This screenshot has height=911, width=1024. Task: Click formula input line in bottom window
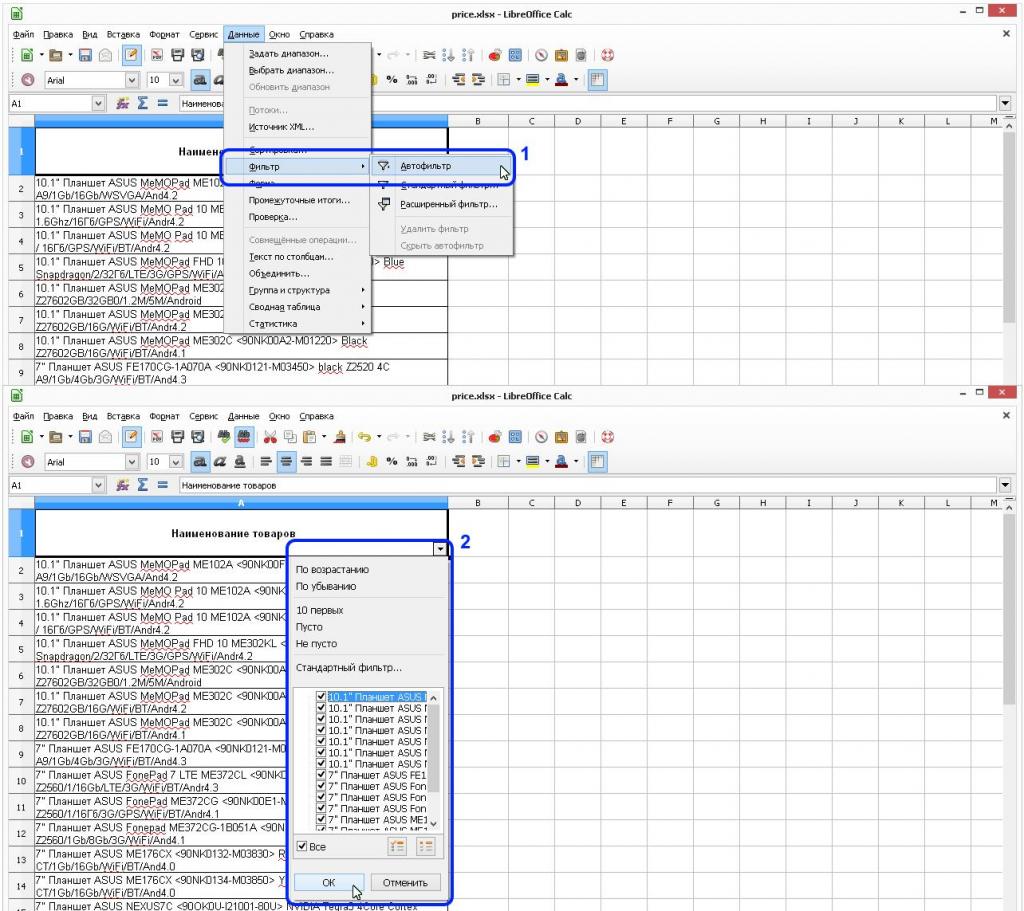pyautogui.click(x=586, y=485)
